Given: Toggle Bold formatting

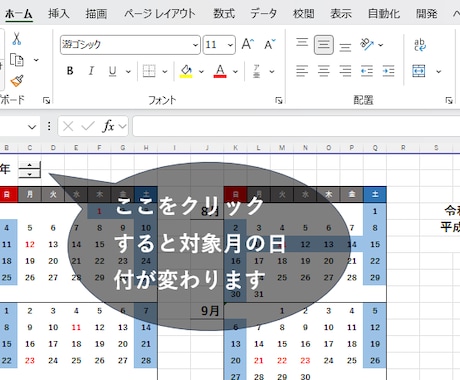Looking at the screenshot, I should [70, 71].
